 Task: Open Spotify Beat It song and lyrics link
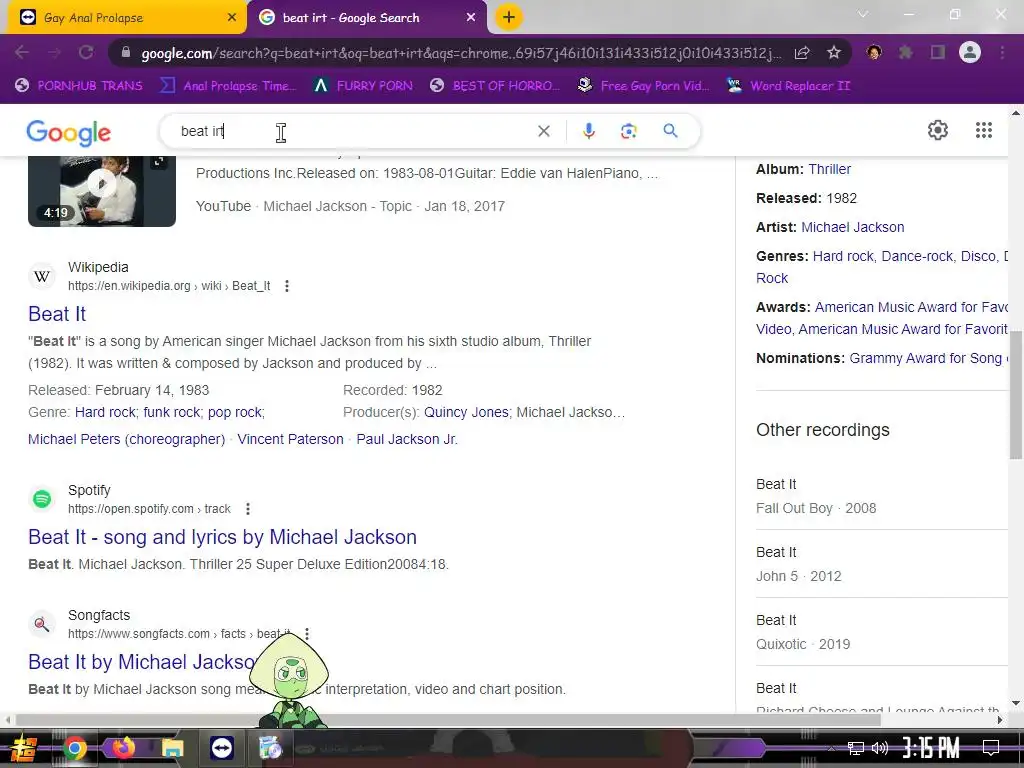[x=222, y=537]
